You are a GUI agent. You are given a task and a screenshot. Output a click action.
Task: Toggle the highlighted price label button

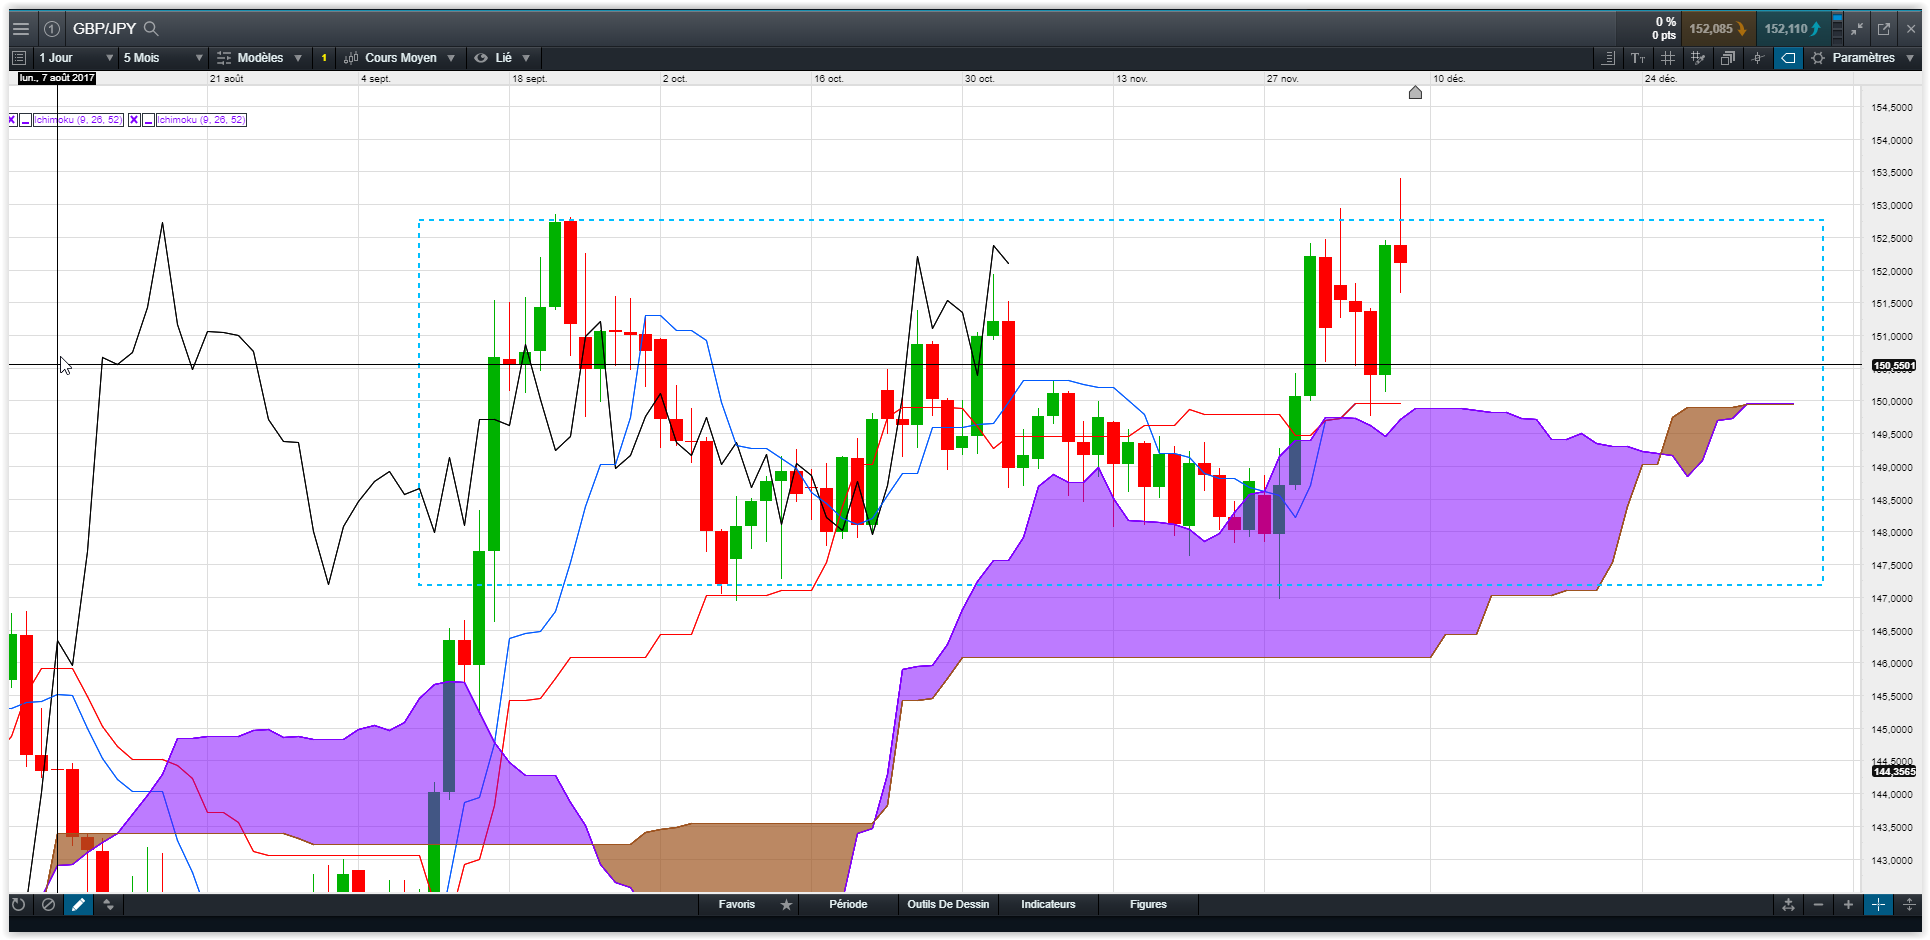tap(1788, 58)
